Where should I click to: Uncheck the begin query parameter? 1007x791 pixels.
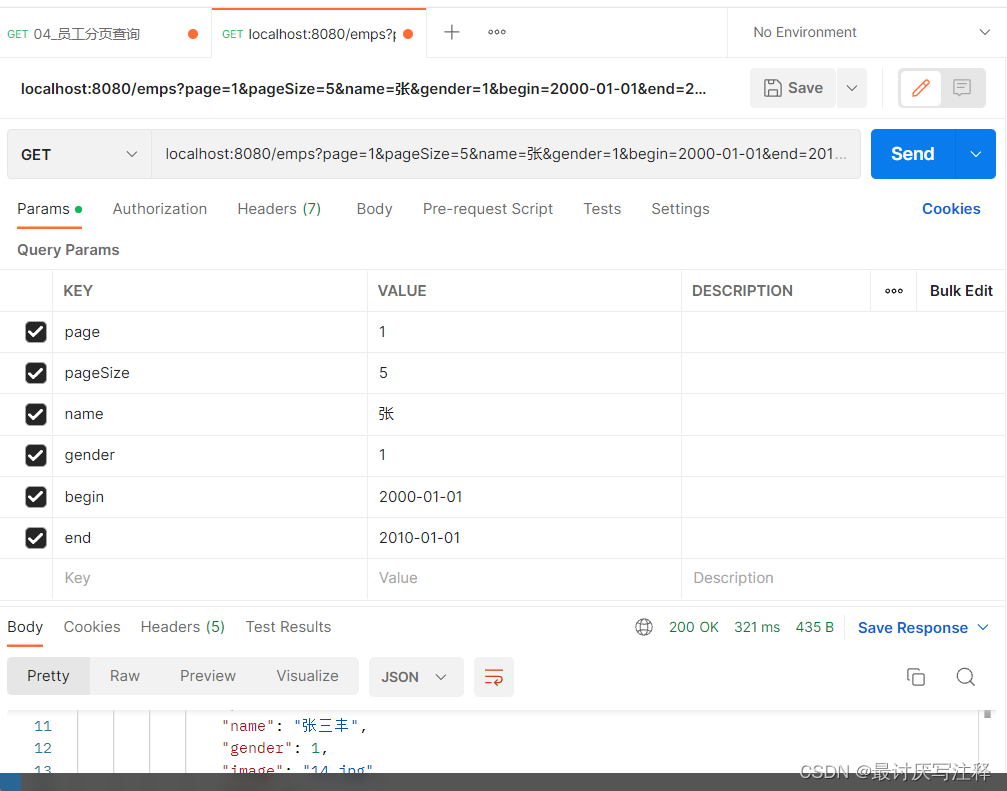[36, 497]
